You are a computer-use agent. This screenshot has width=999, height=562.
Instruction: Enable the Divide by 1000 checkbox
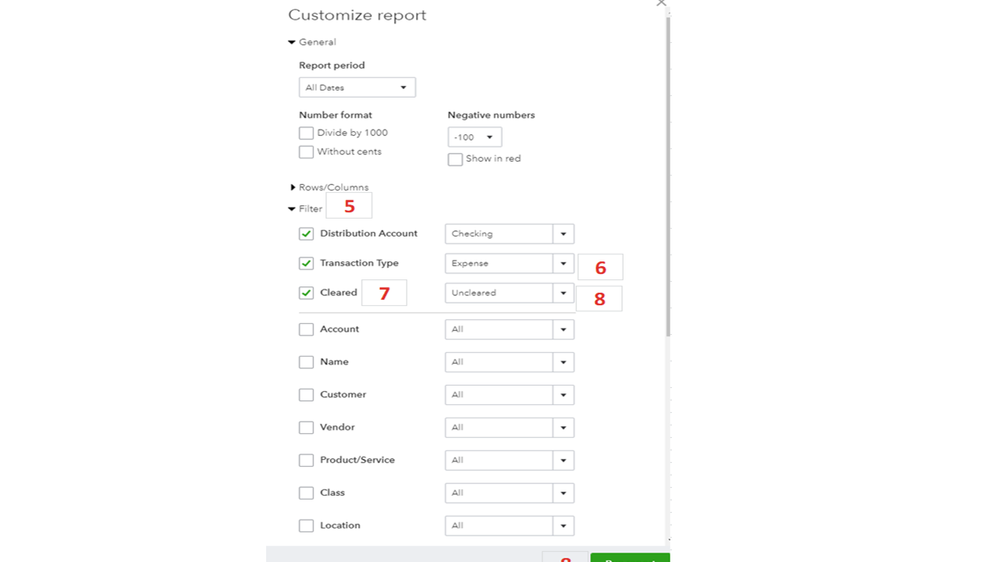(306, 133)
